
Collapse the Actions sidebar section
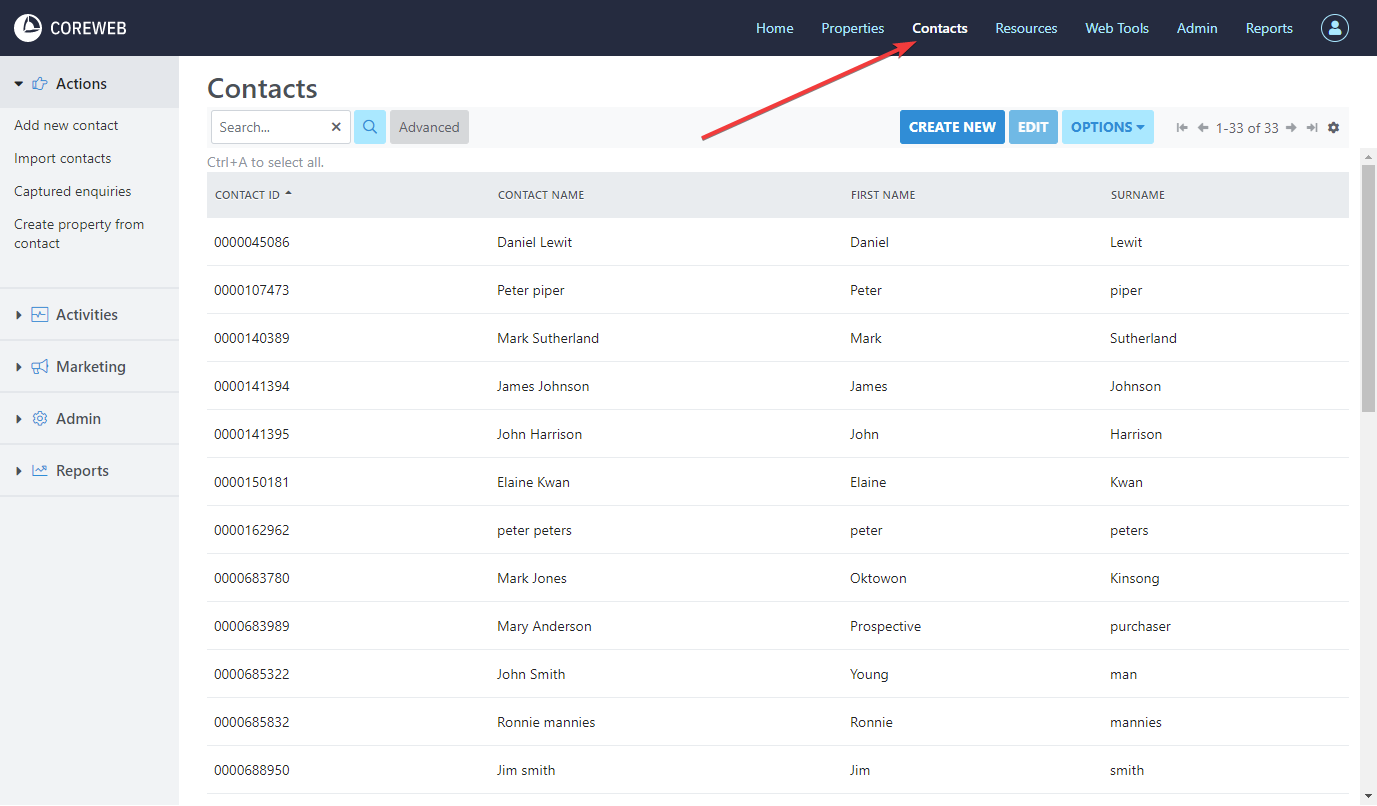(80, 84)
